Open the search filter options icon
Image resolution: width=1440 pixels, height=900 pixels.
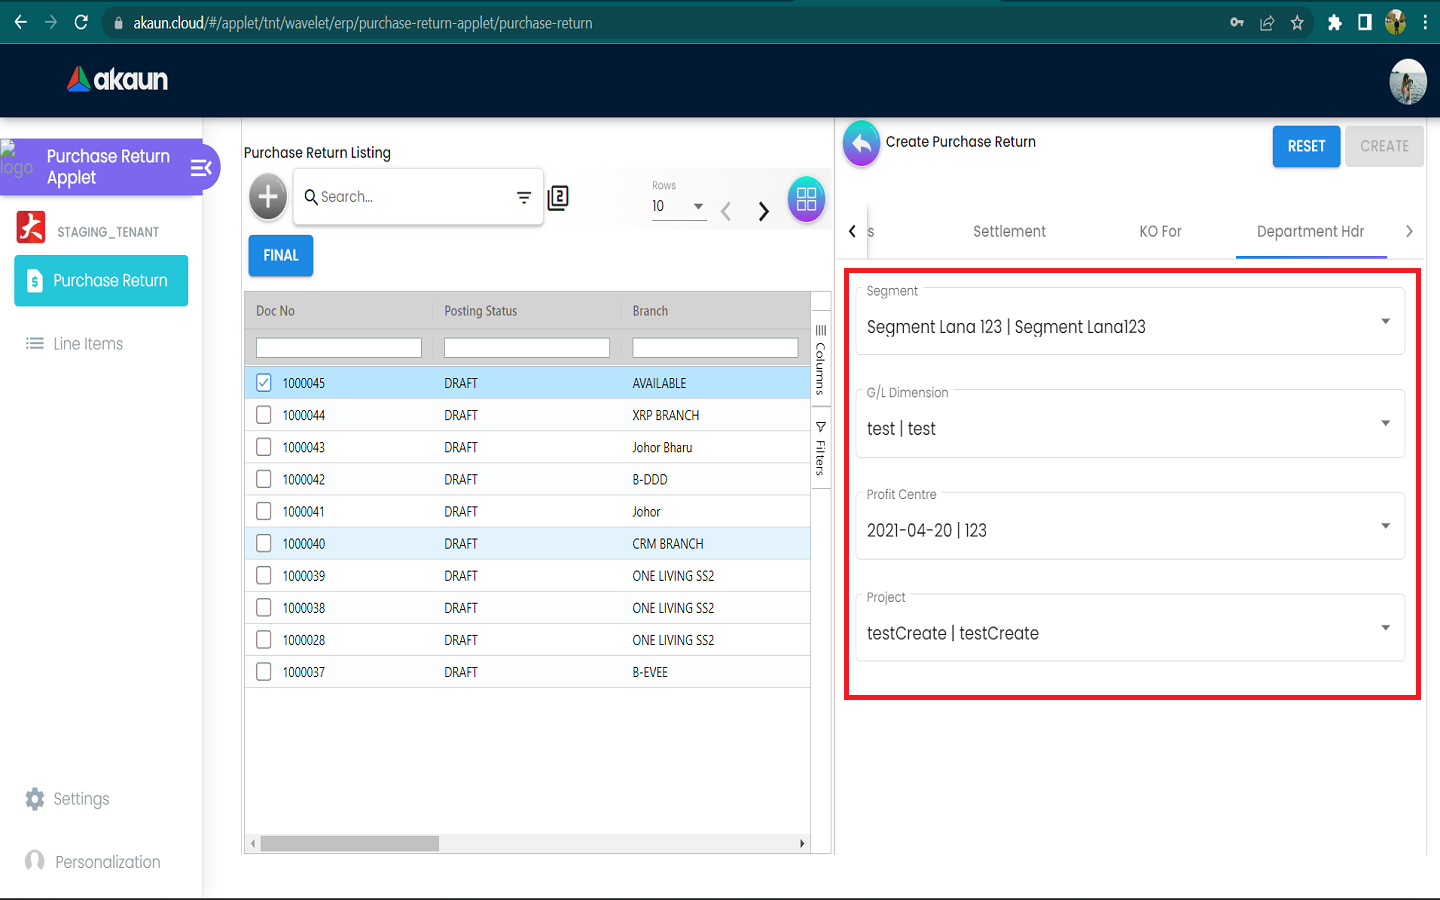pos(523,198)
